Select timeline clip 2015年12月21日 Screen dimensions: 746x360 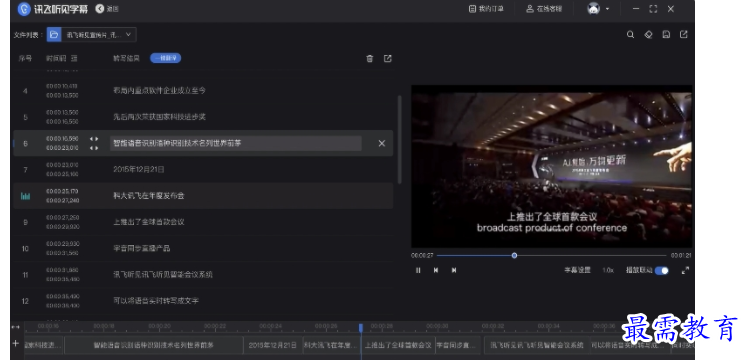[x=273, y=345]
